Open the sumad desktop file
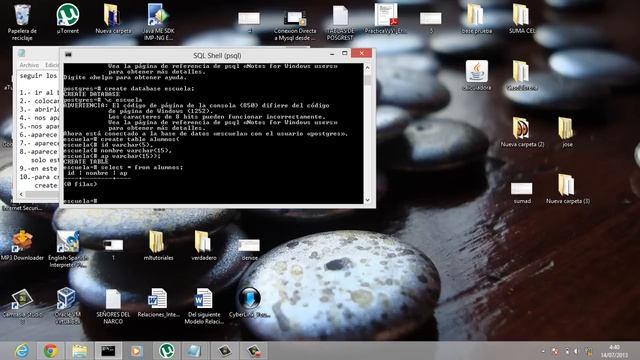This screenshot has width=640, height=360. coord(522,193)
